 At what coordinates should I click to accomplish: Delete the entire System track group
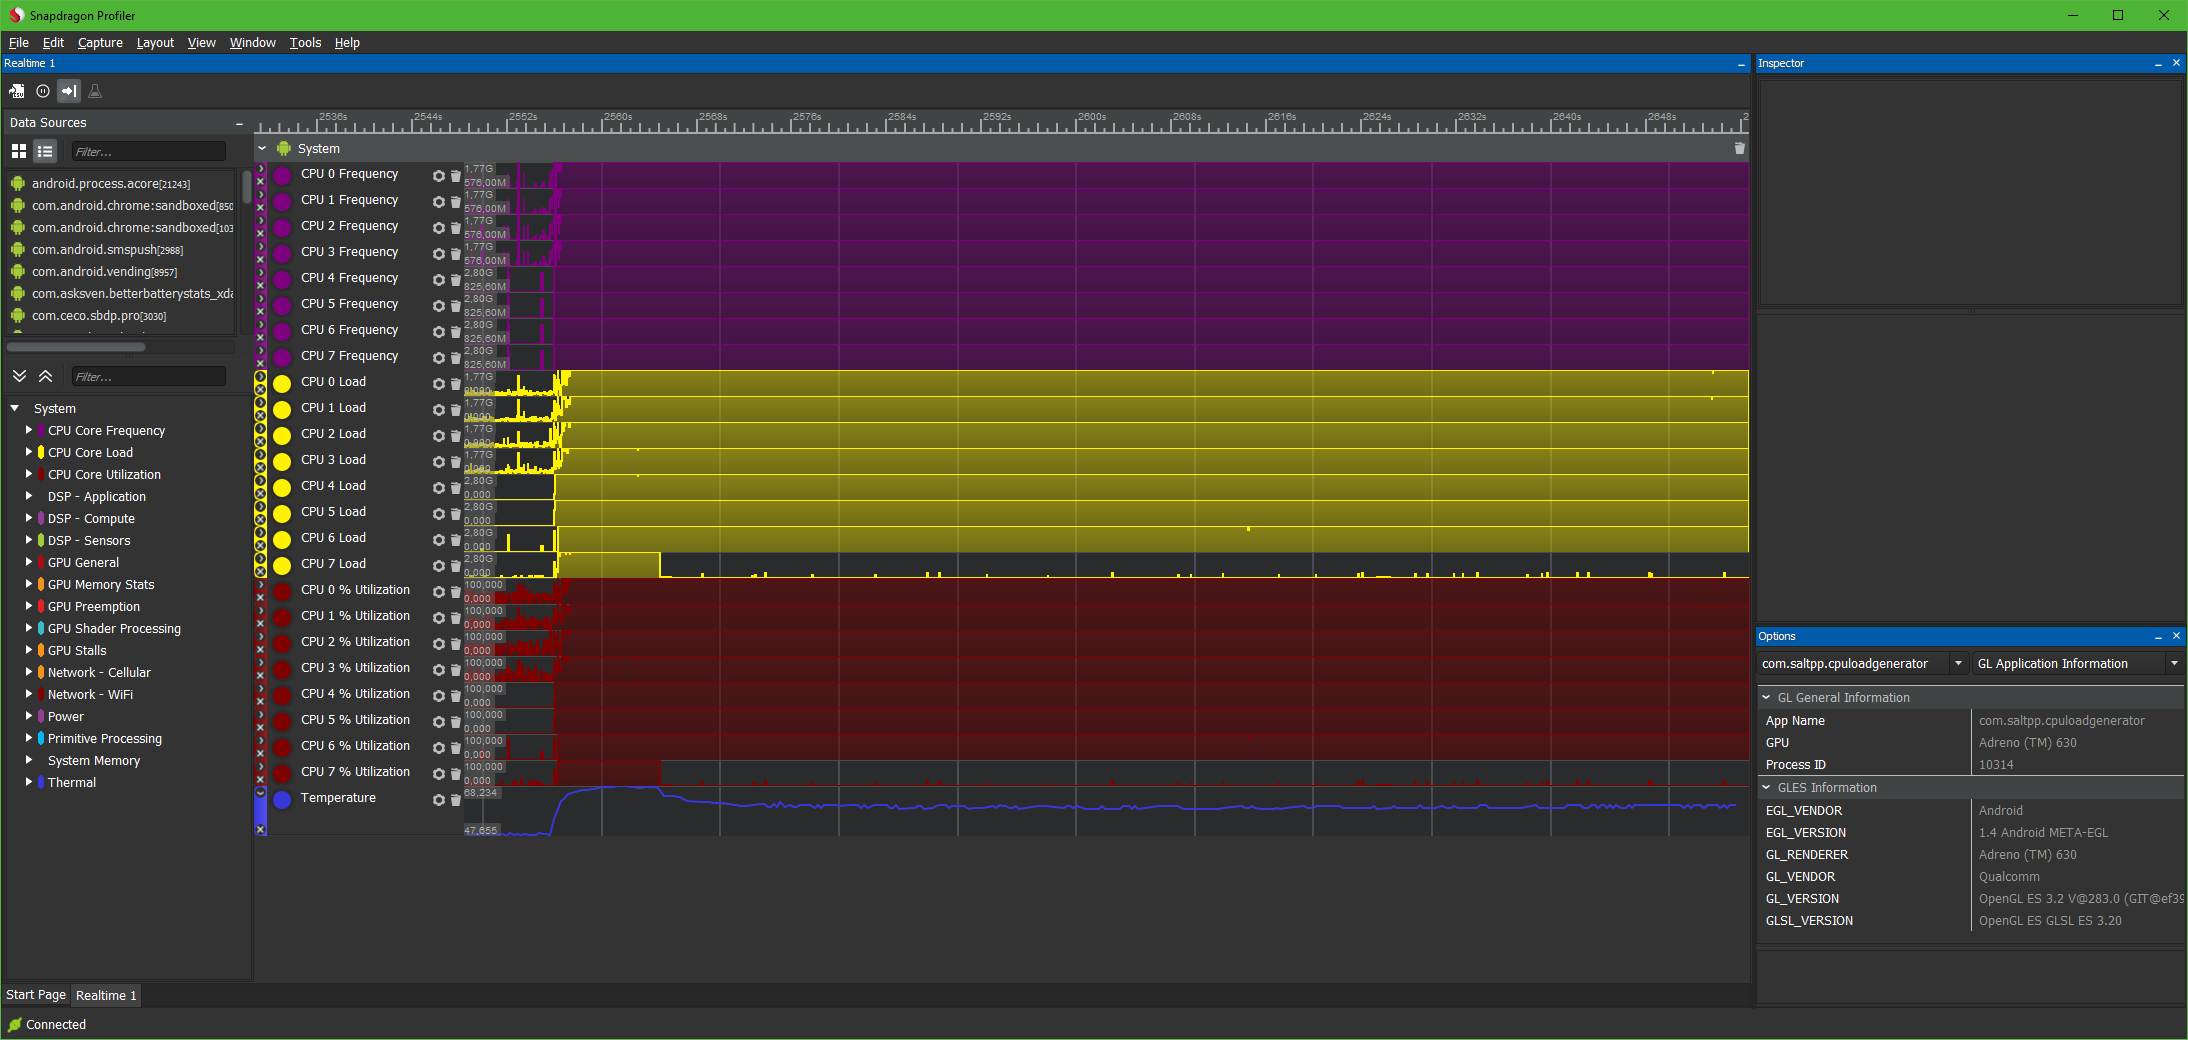pyautogui.click(x=1739, y=148)
